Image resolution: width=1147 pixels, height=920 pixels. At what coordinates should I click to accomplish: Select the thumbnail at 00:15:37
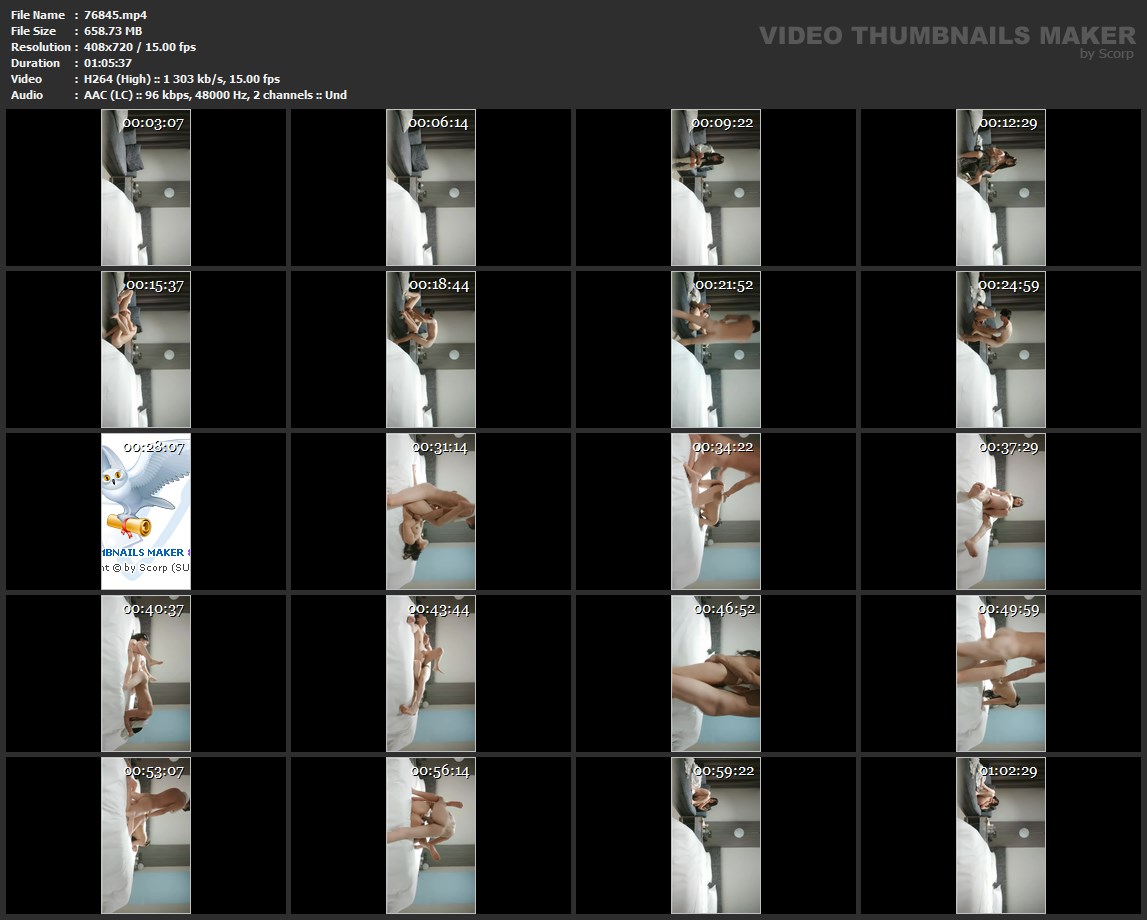[x=146, y=349]
